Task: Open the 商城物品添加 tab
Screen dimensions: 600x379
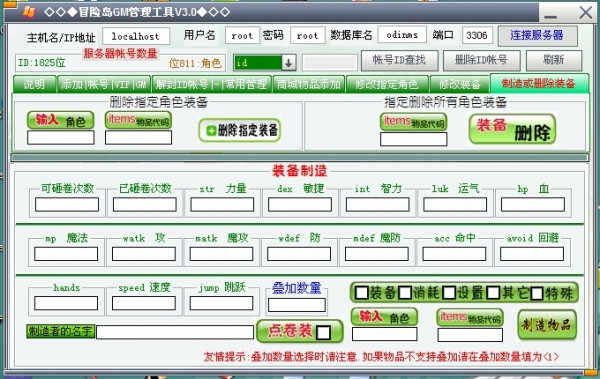Action: click(x=309, y=84)
